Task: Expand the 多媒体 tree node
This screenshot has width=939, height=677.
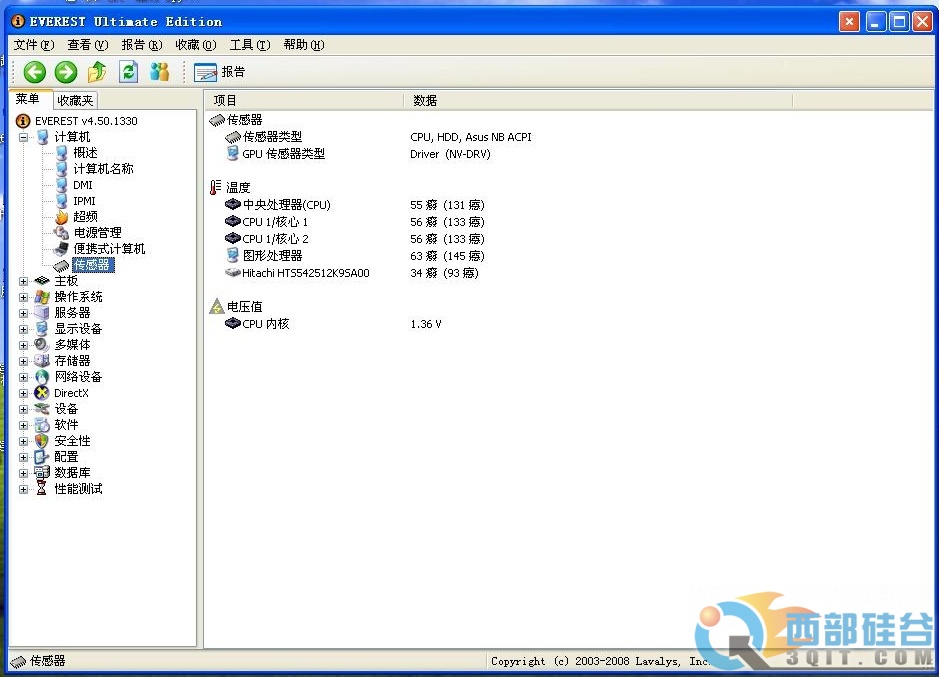Action: coord(23,345)
